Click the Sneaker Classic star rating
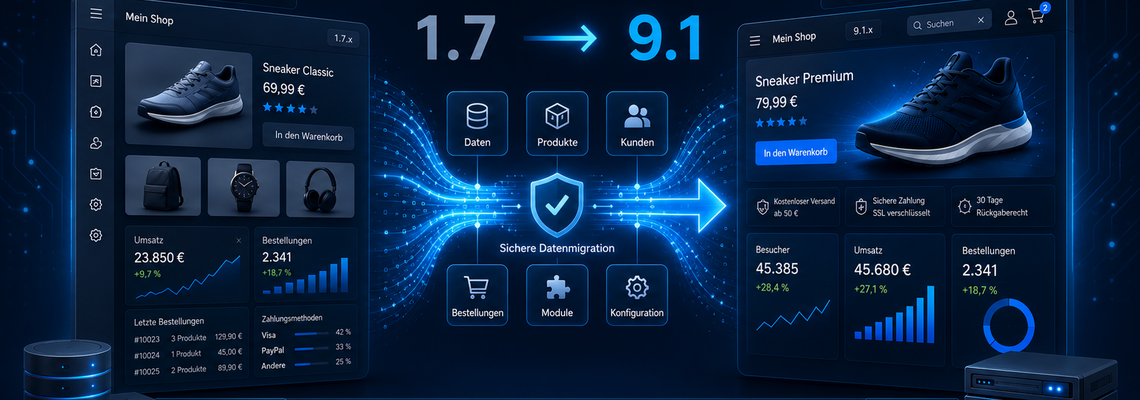 coord(290,108)
